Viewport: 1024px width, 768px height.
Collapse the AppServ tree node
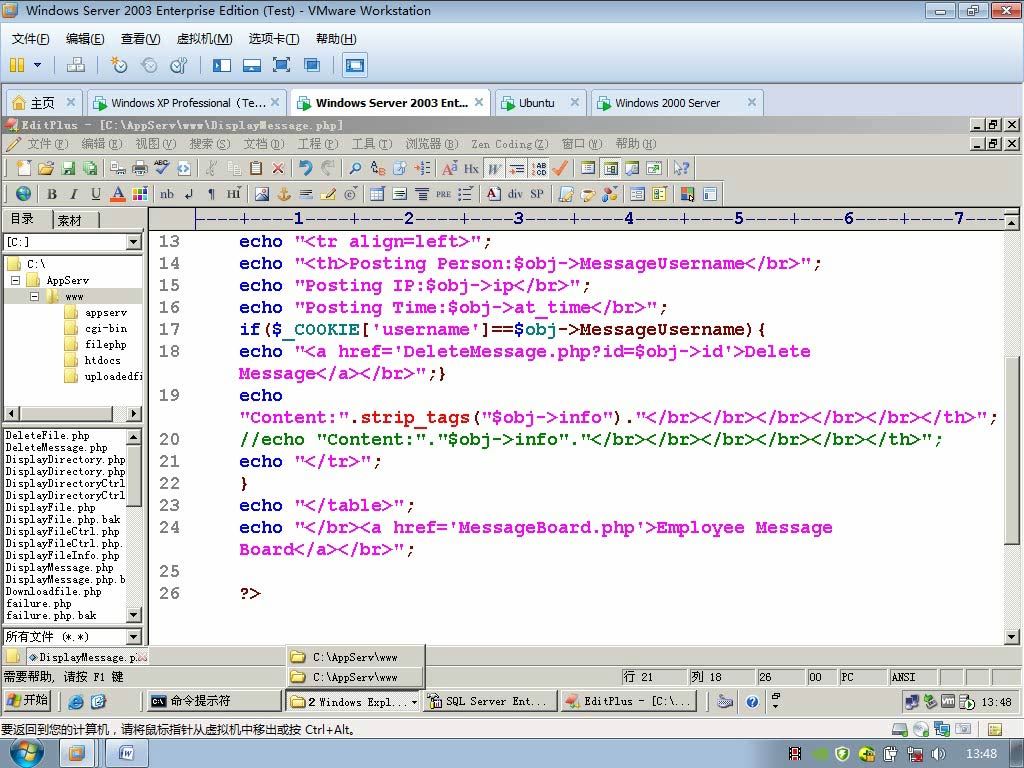point(16,280)
